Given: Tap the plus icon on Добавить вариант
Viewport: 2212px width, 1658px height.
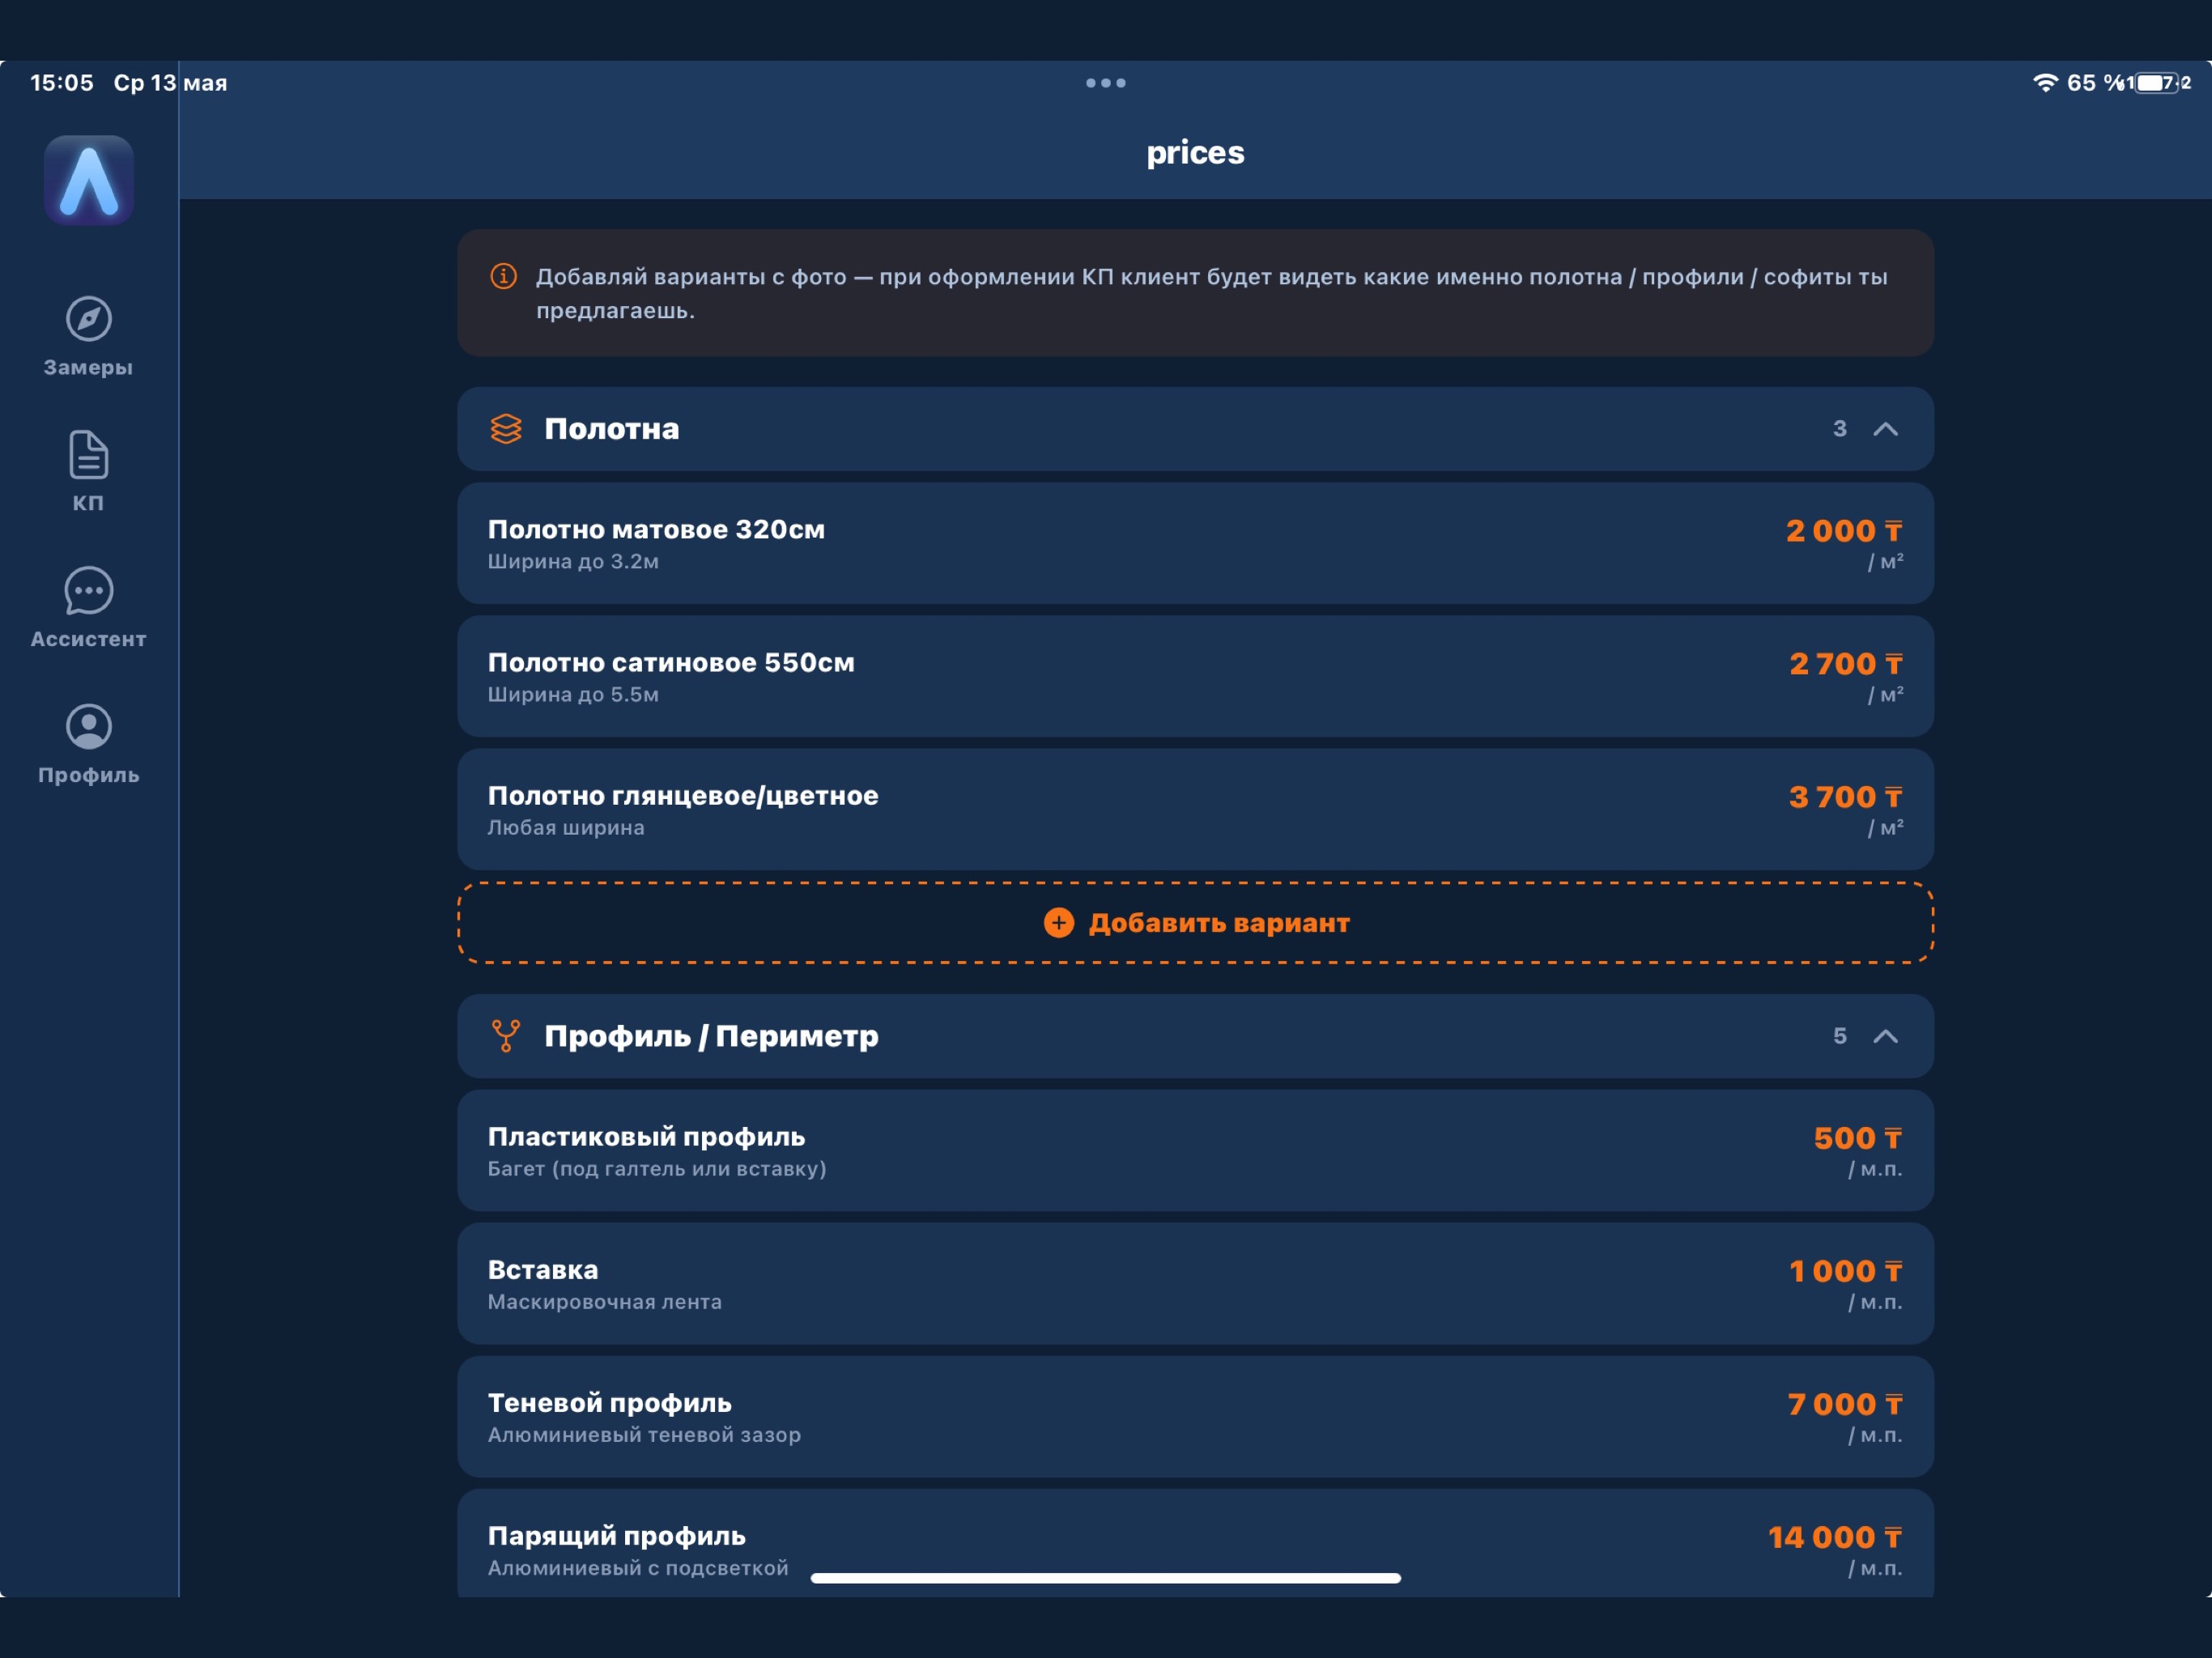Looking at the screenshot, I should [x=1059, y=923].
